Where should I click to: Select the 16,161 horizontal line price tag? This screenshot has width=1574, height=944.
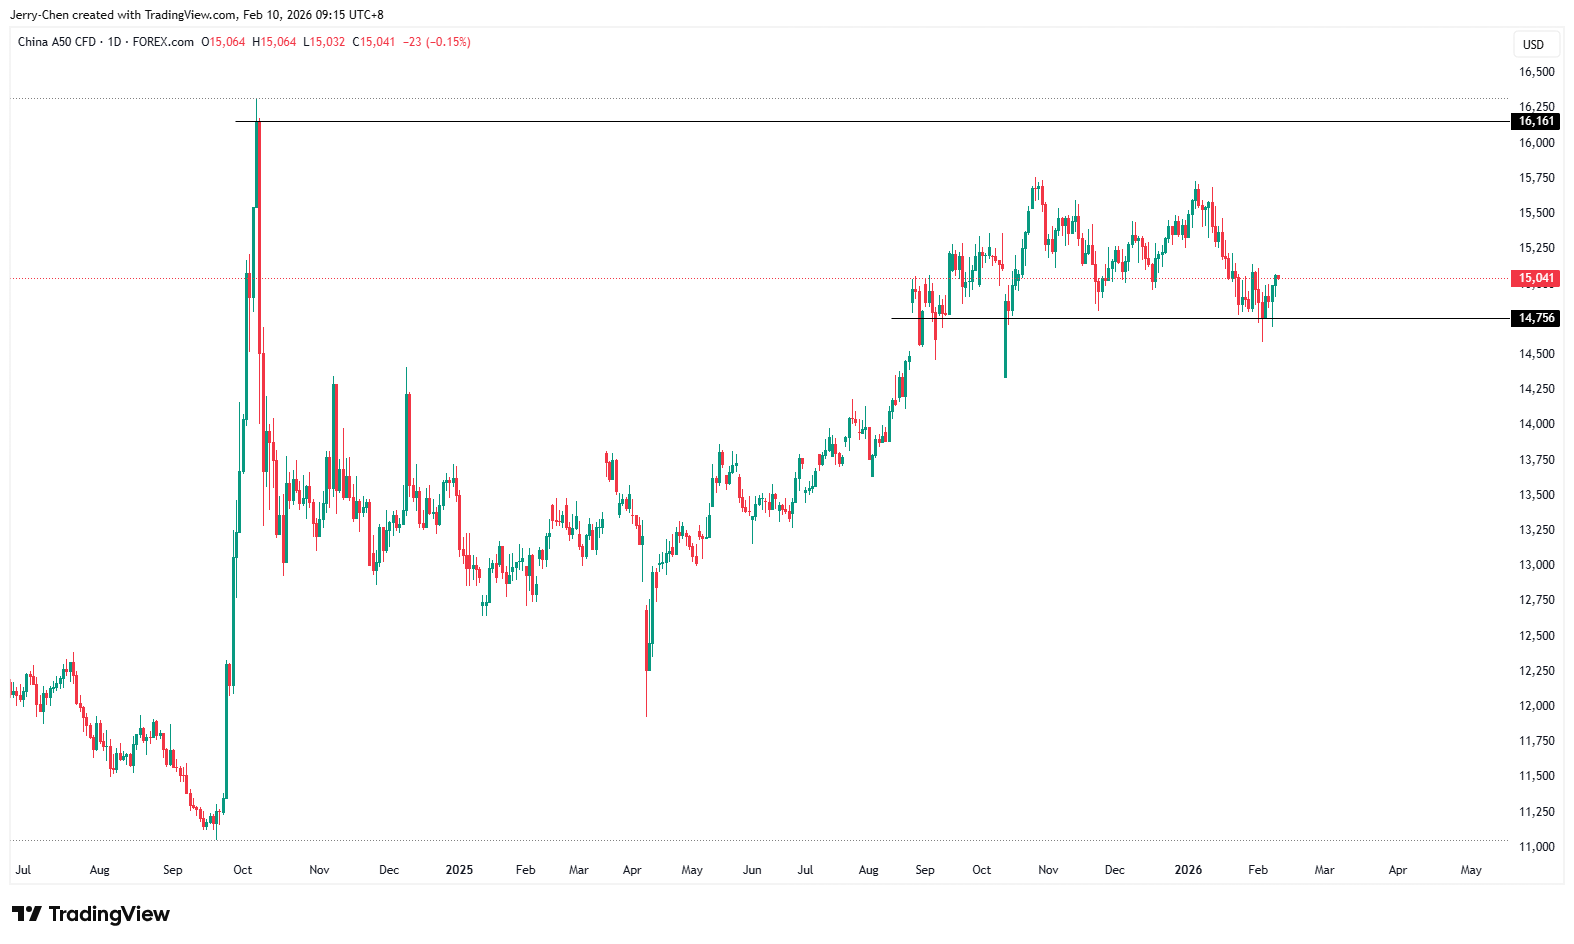point(1536,121)
